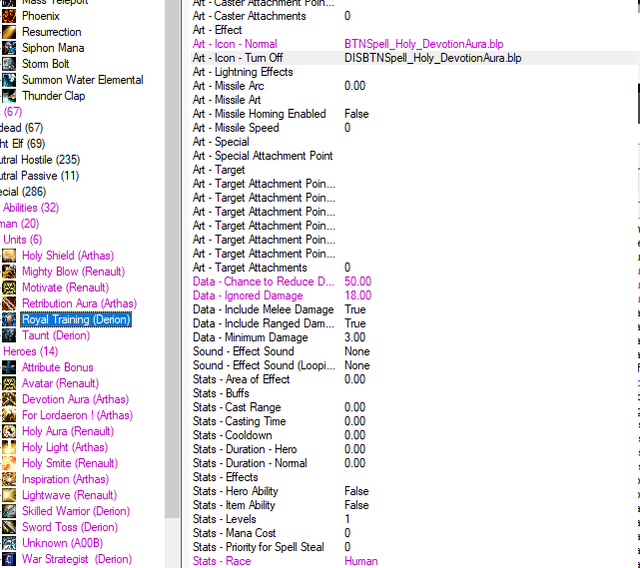Click the Human race value
The image size is (640, 568).
[361, 561]
